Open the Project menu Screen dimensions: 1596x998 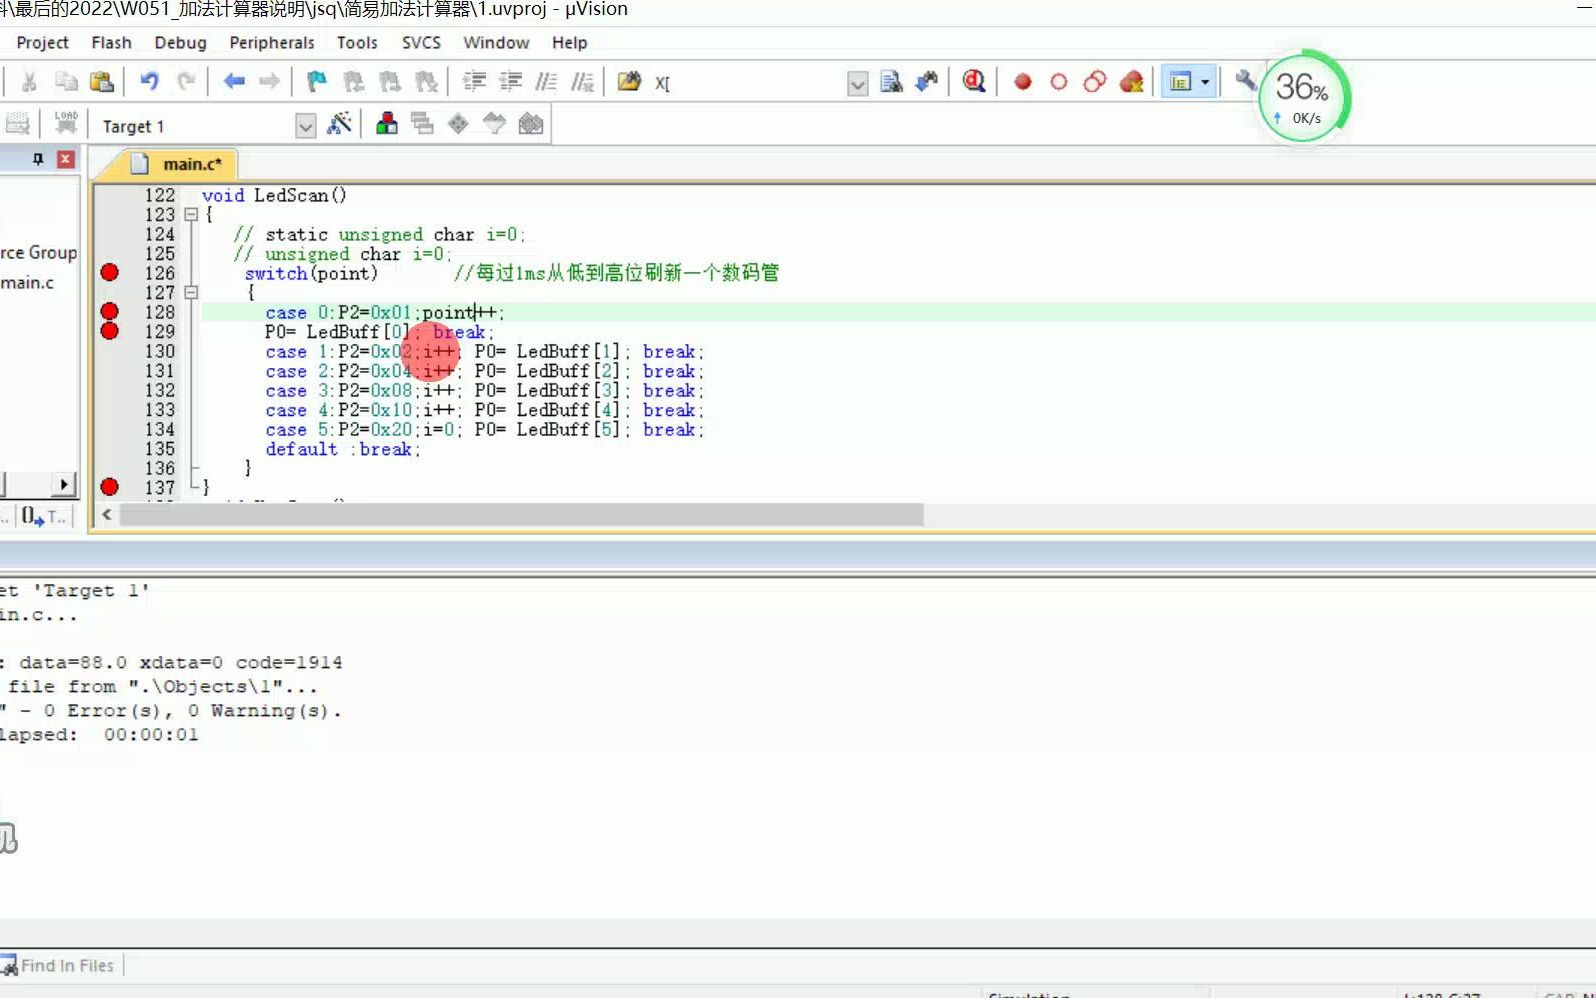click(42, 42)
